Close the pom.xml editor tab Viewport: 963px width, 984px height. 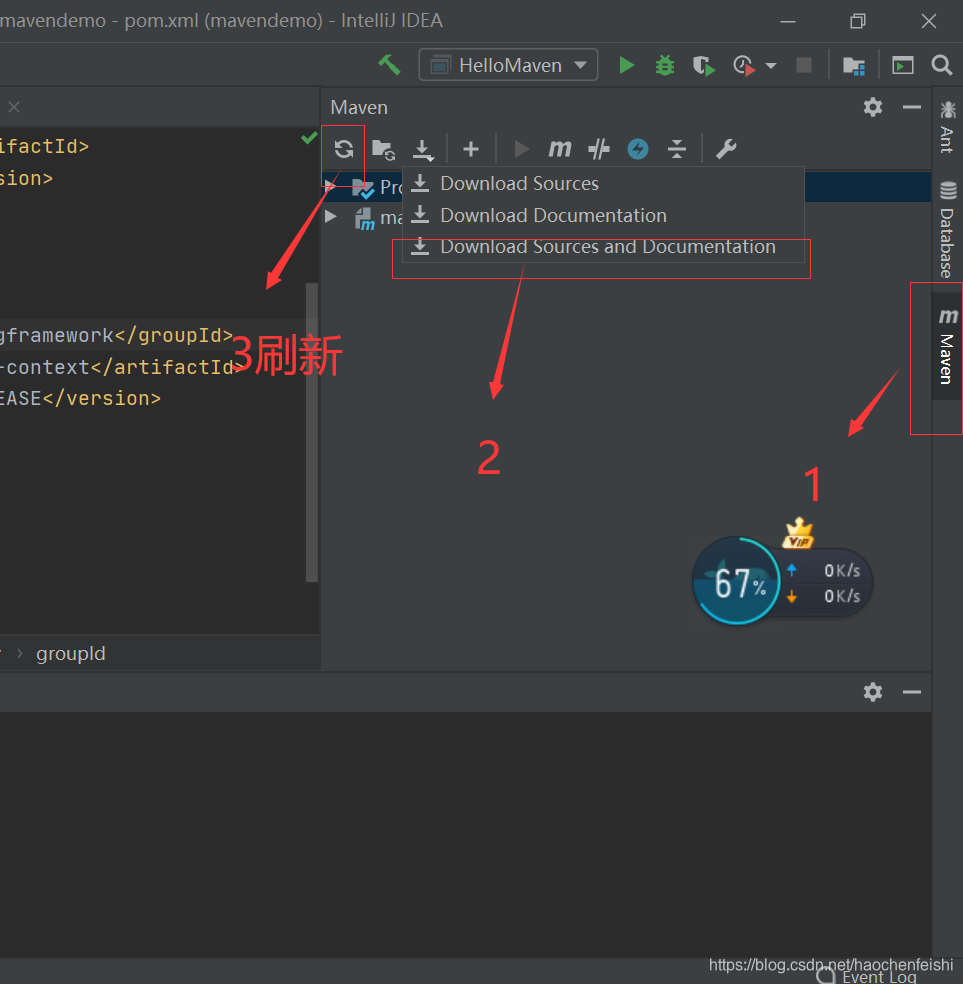pos(14,107)
